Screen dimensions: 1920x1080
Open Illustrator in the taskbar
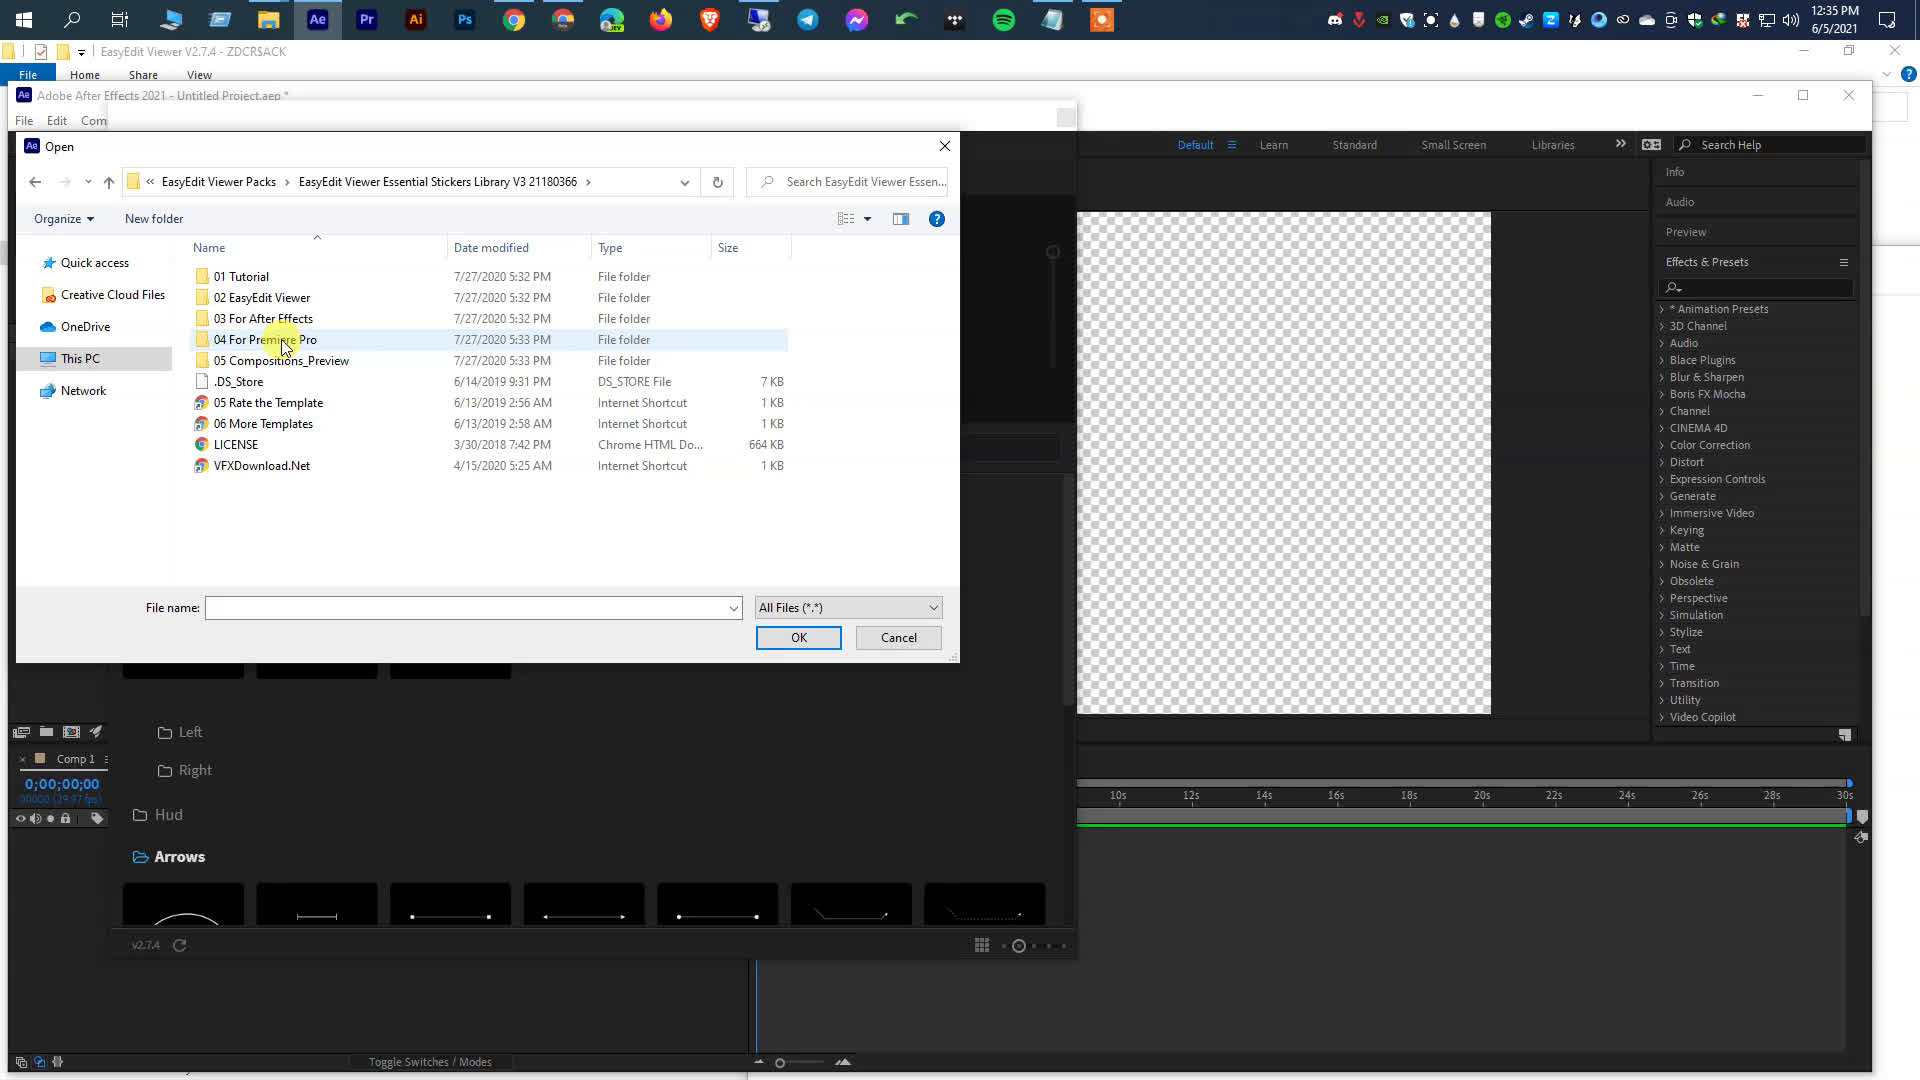pyautogui.click(x=415, y=20)
